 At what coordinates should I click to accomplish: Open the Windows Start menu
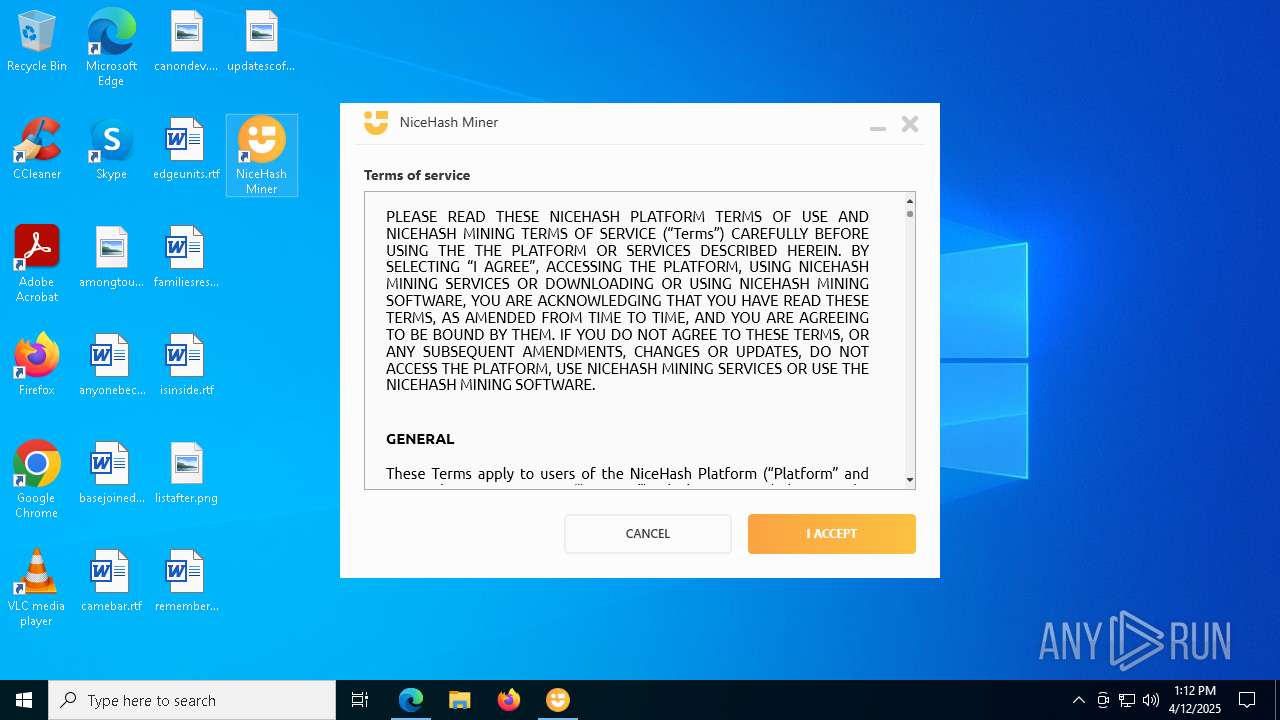tap(24, 700)
